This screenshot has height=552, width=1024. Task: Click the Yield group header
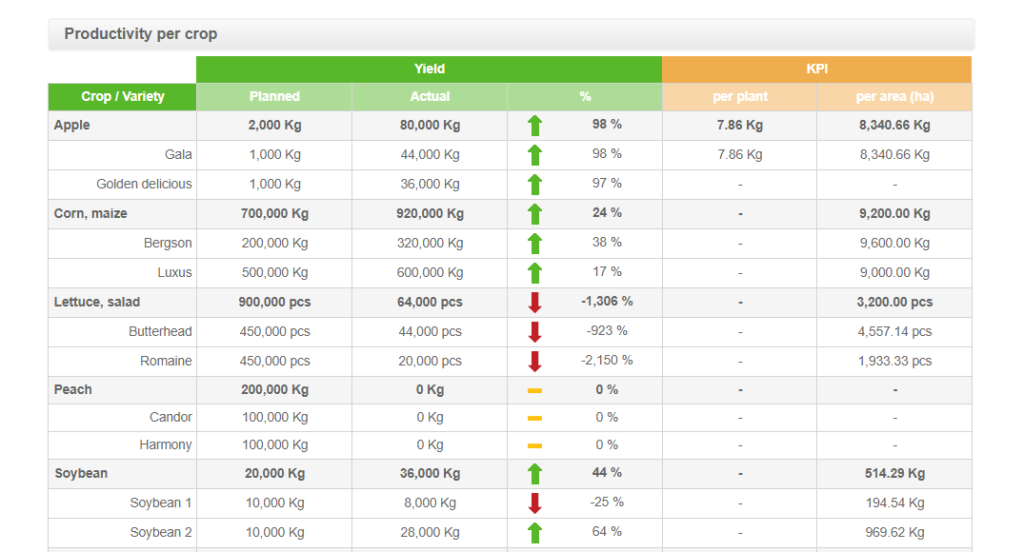pos(430,69)
